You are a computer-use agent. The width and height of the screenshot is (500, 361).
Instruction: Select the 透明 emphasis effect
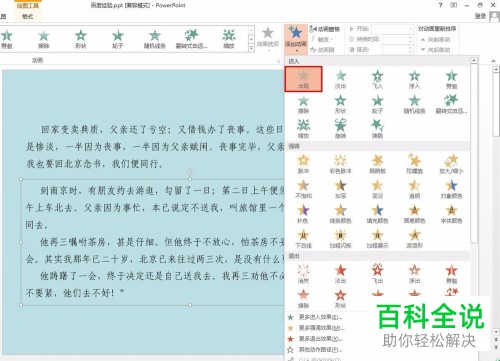pos(414,189)
